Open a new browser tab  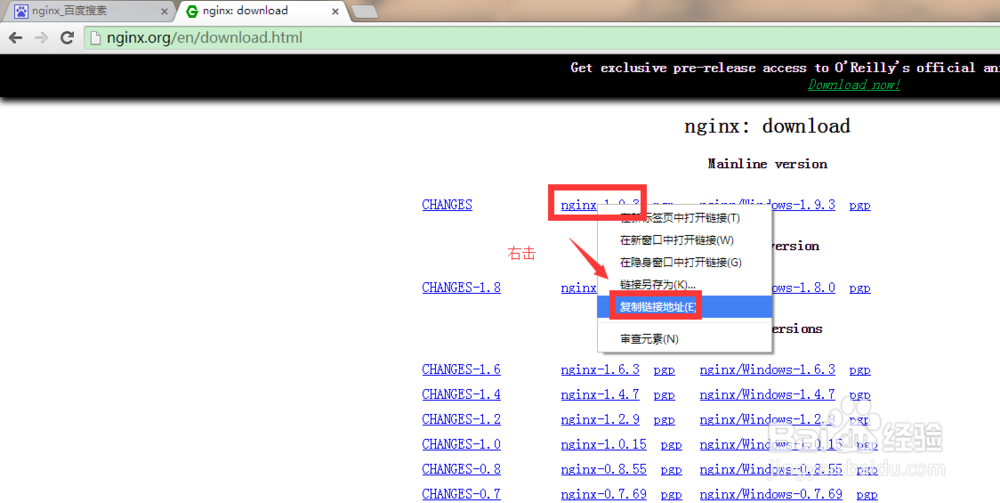point(364,11)
